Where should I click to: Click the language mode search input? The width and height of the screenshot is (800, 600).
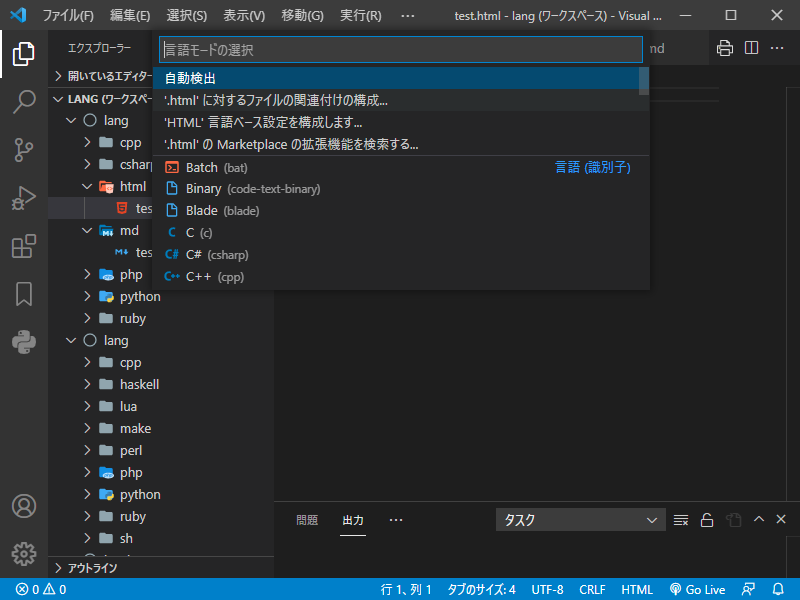pyautogui.click(x=401, y=49)
